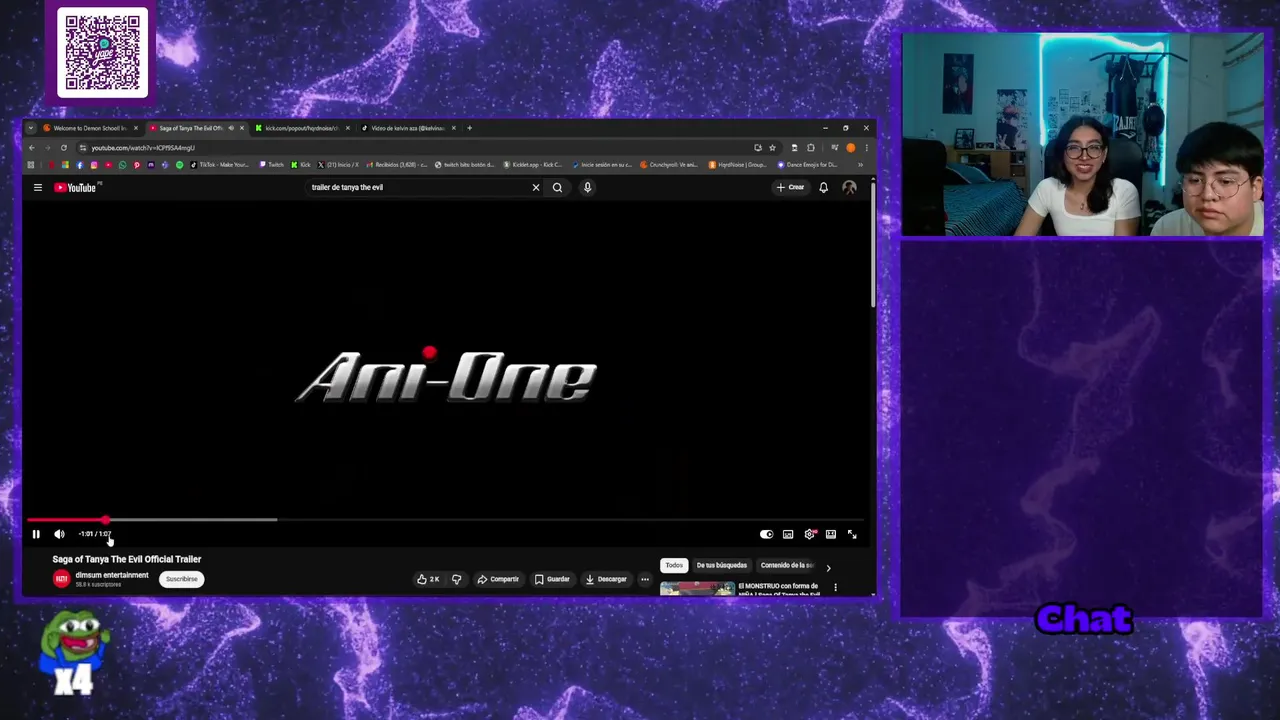Screen dimensions: 1280x720
Task: Bookmark this page with star
Action: click(772, 148)
